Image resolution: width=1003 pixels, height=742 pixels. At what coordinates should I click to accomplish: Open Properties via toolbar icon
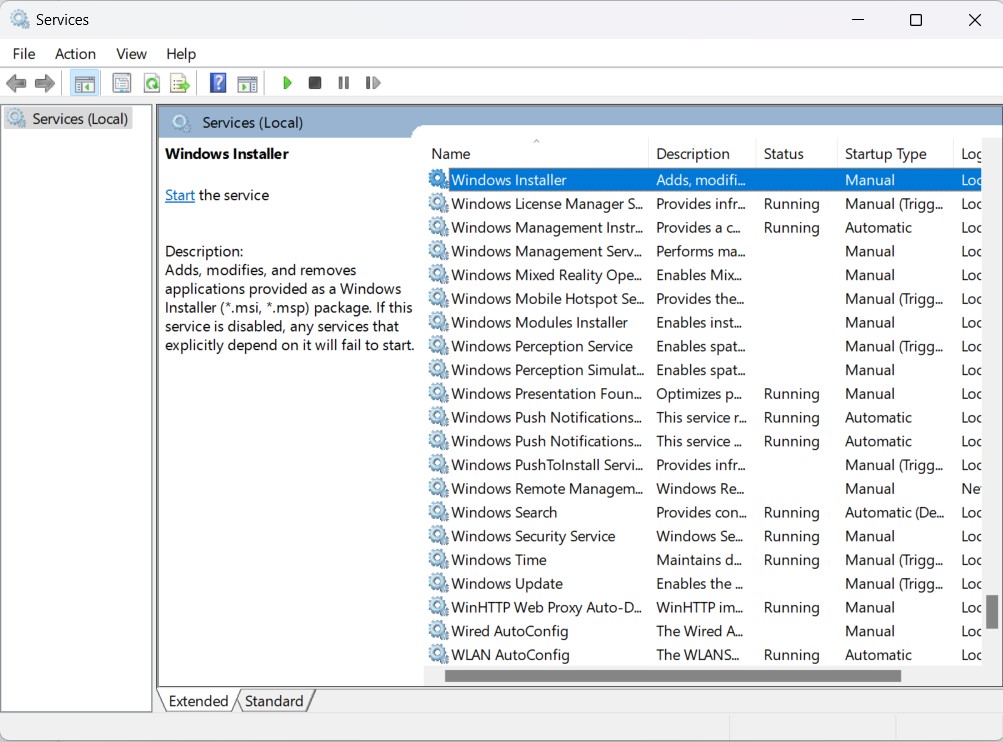[x=122, y=83]
